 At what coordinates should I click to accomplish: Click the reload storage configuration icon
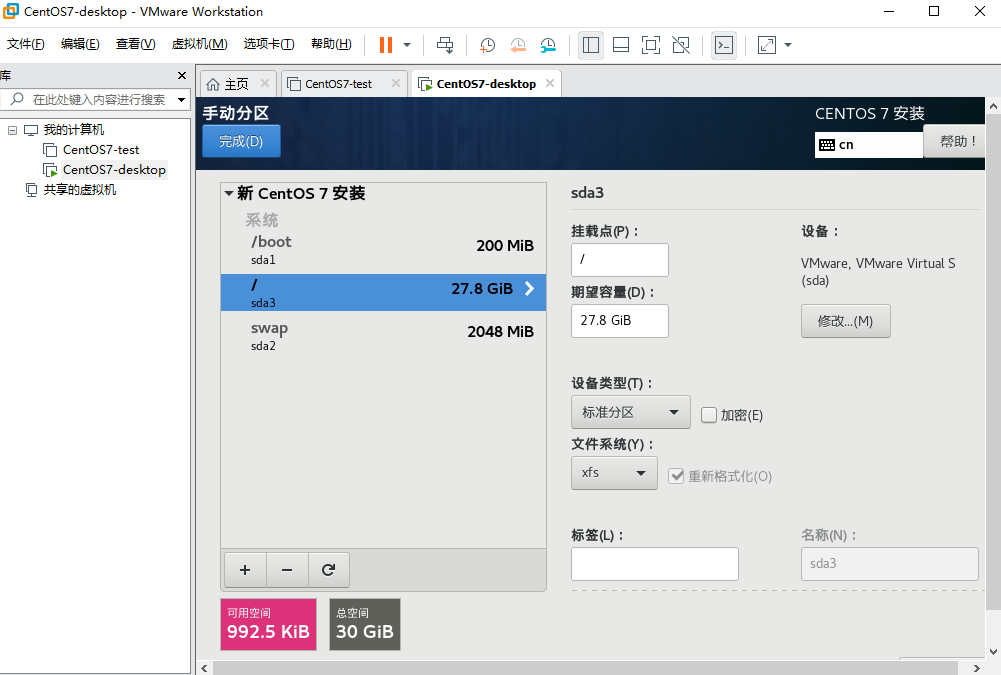pos(329,570)
